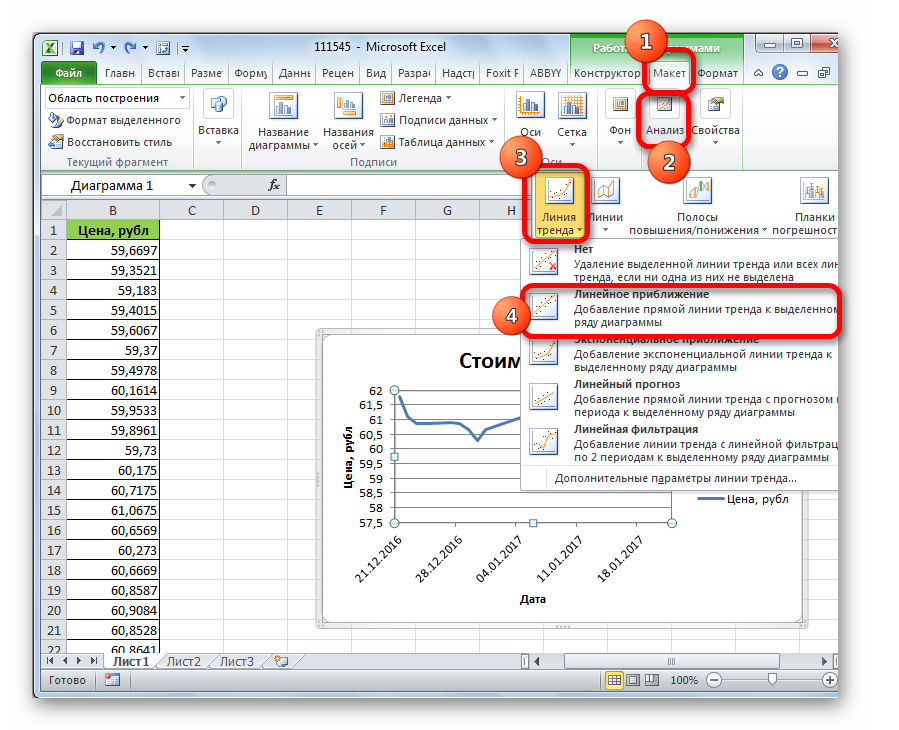Click the Insert Function fx icon

[x=274, y=186]
